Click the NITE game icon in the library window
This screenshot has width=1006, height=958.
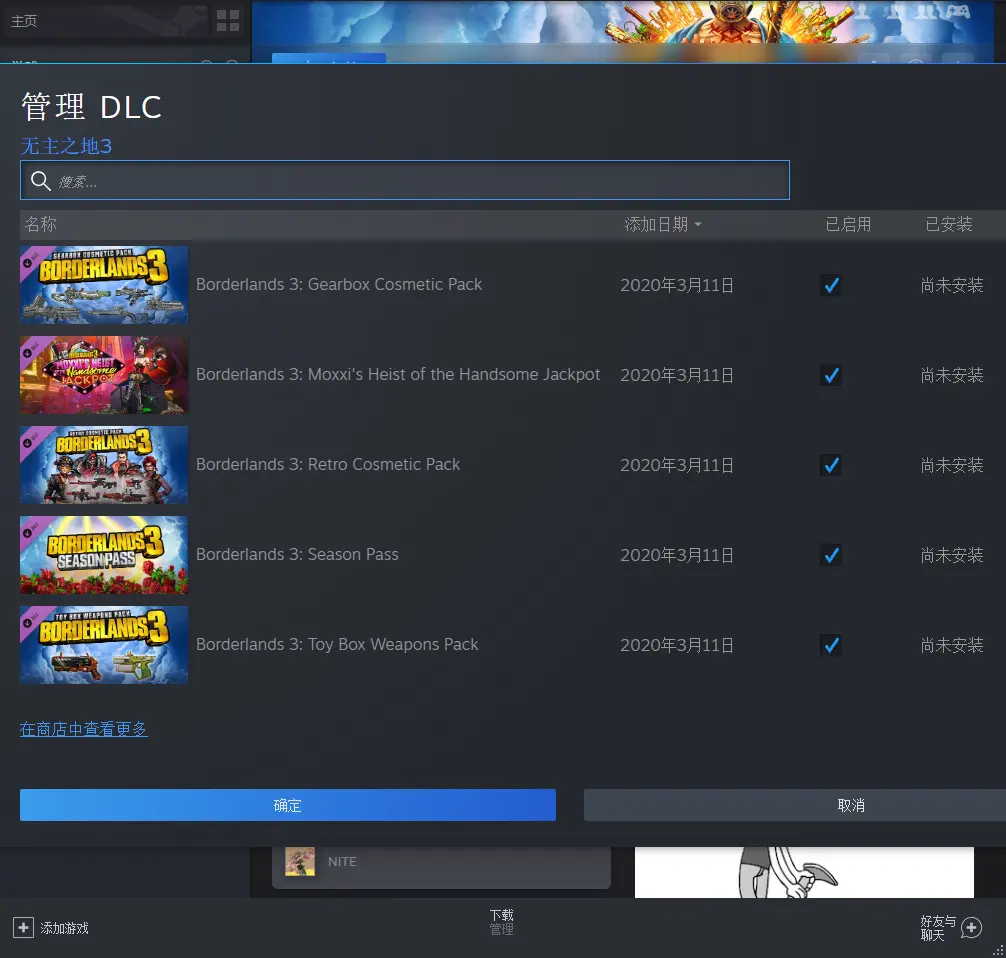click(300, 861)
